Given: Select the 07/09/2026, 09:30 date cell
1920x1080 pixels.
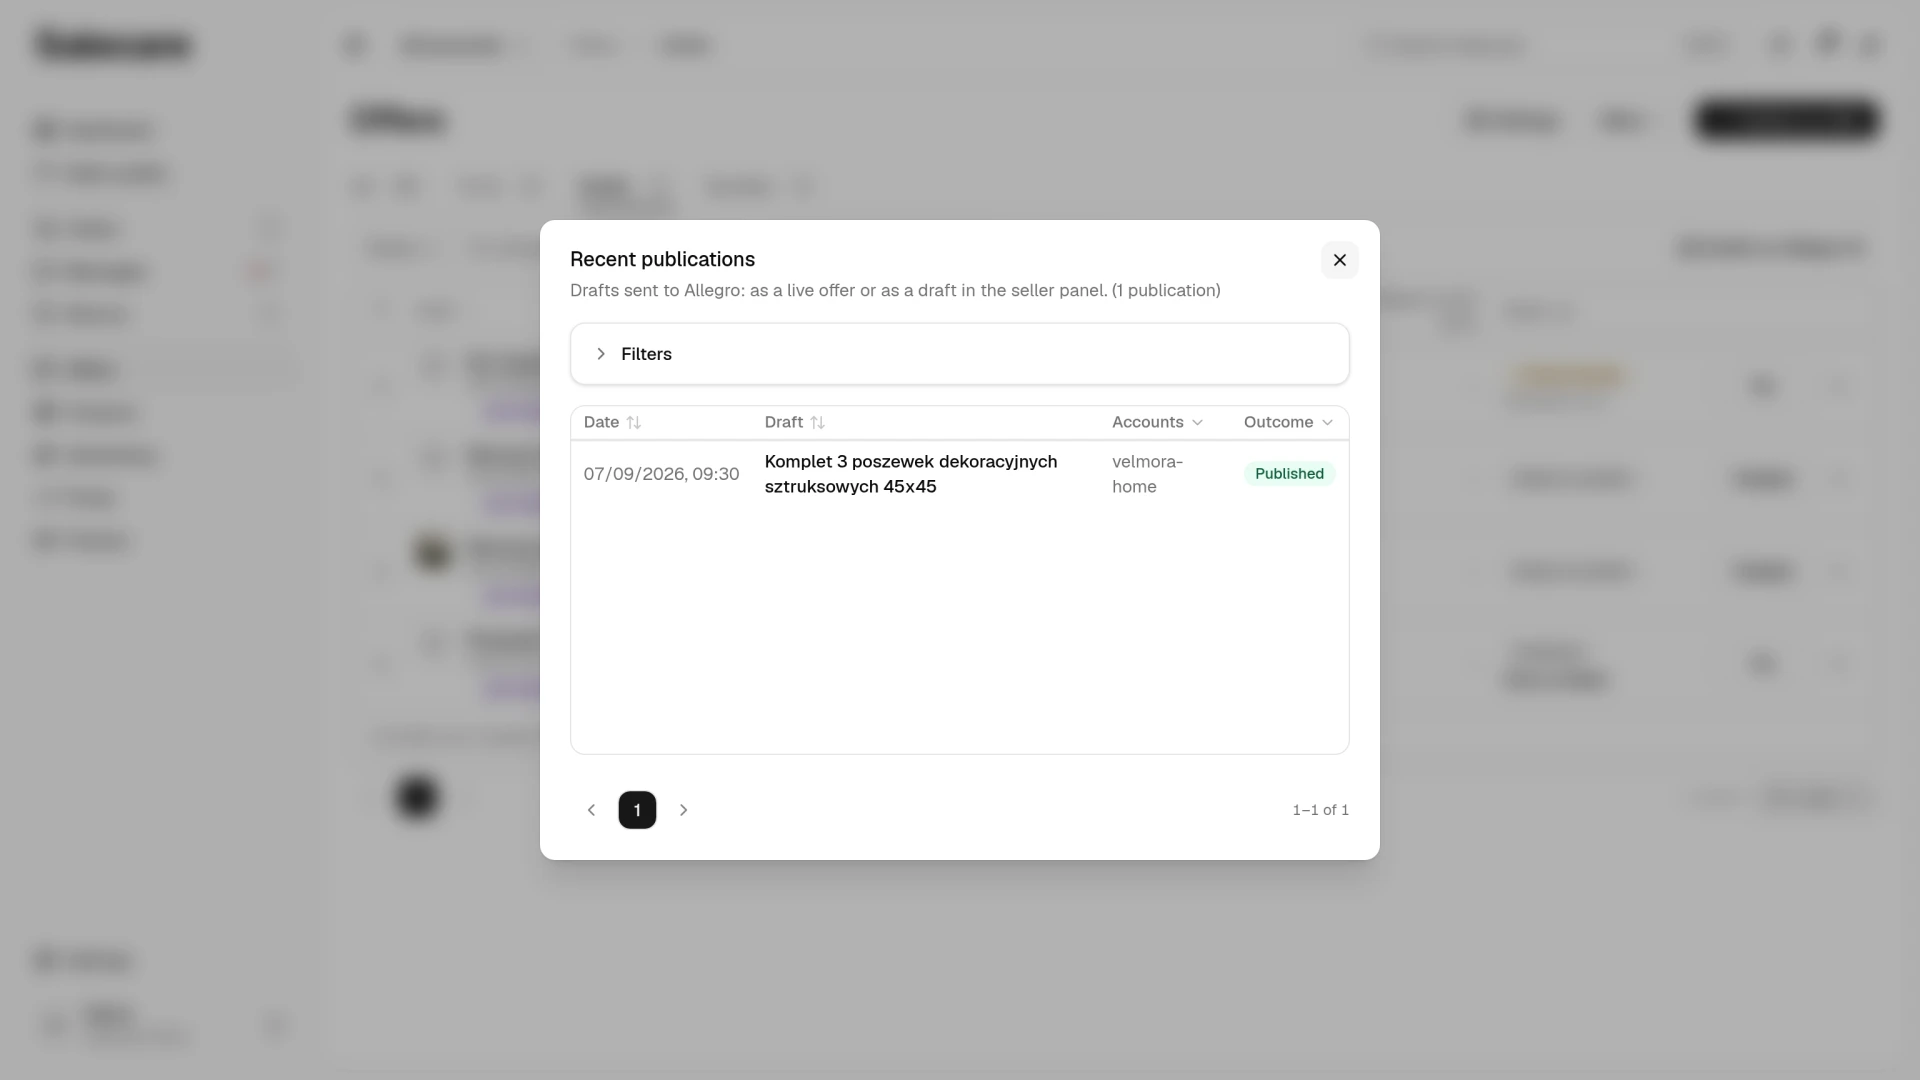Looking at the screenshot, I should (661, 474).
